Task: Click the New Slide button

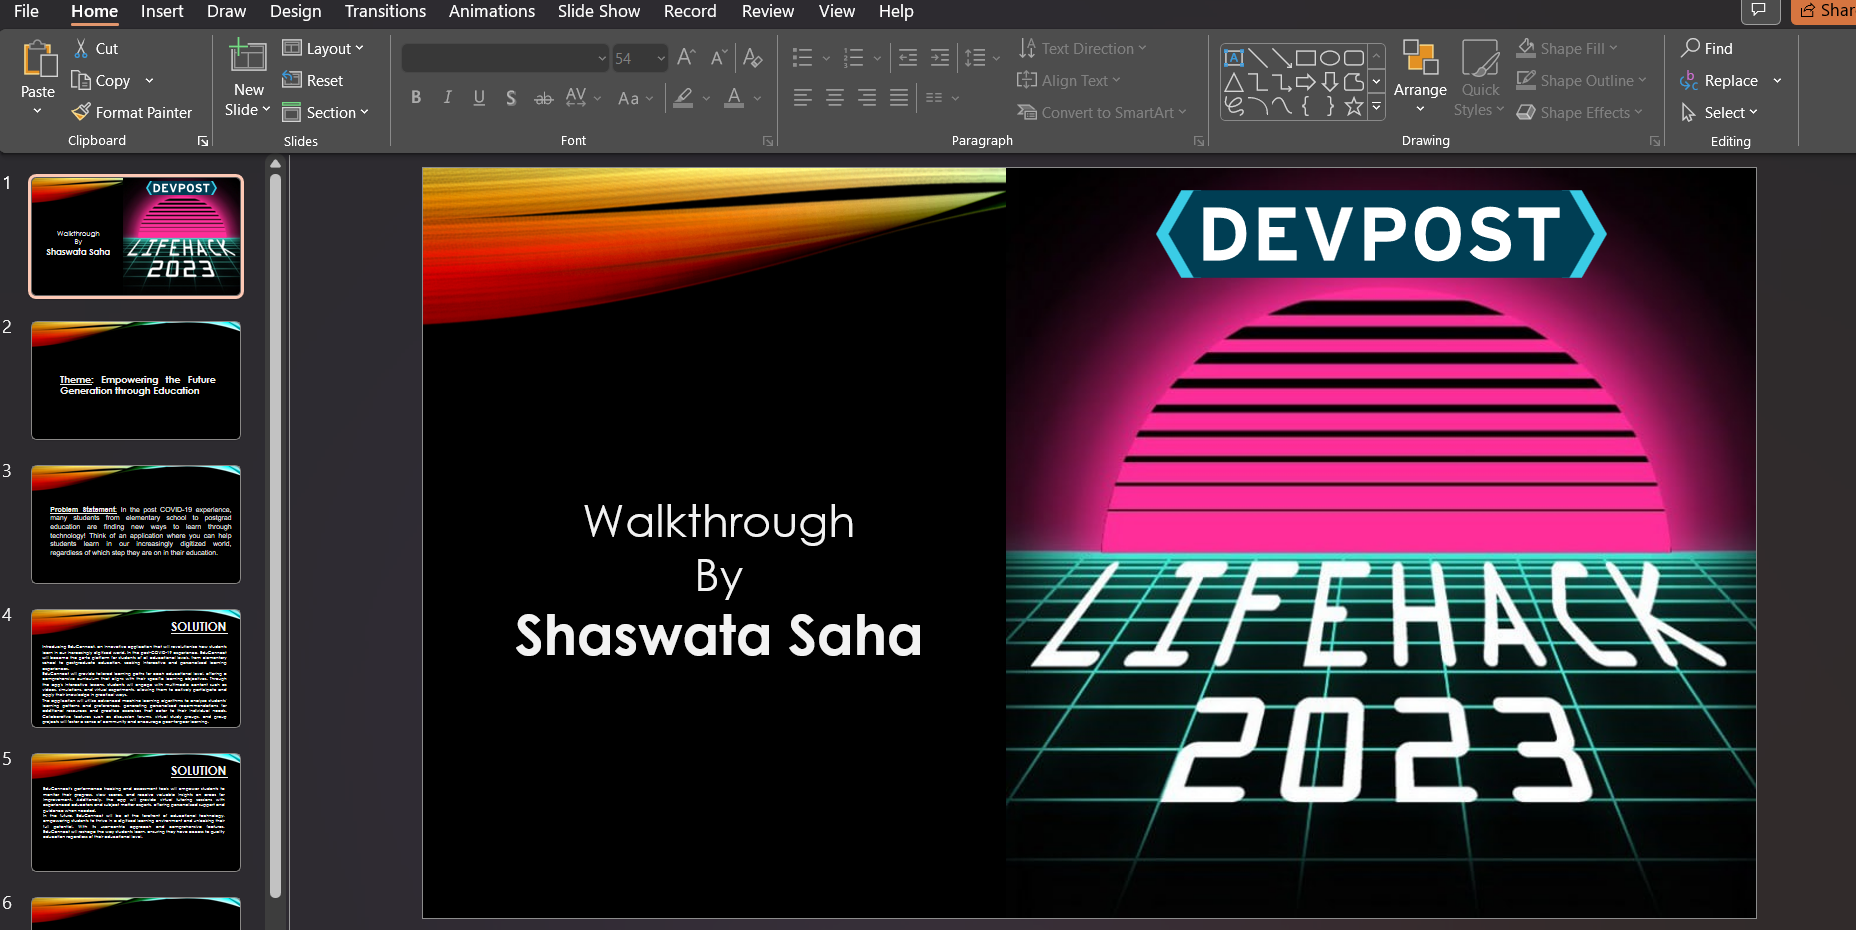Action: click(x=247, y=76)
